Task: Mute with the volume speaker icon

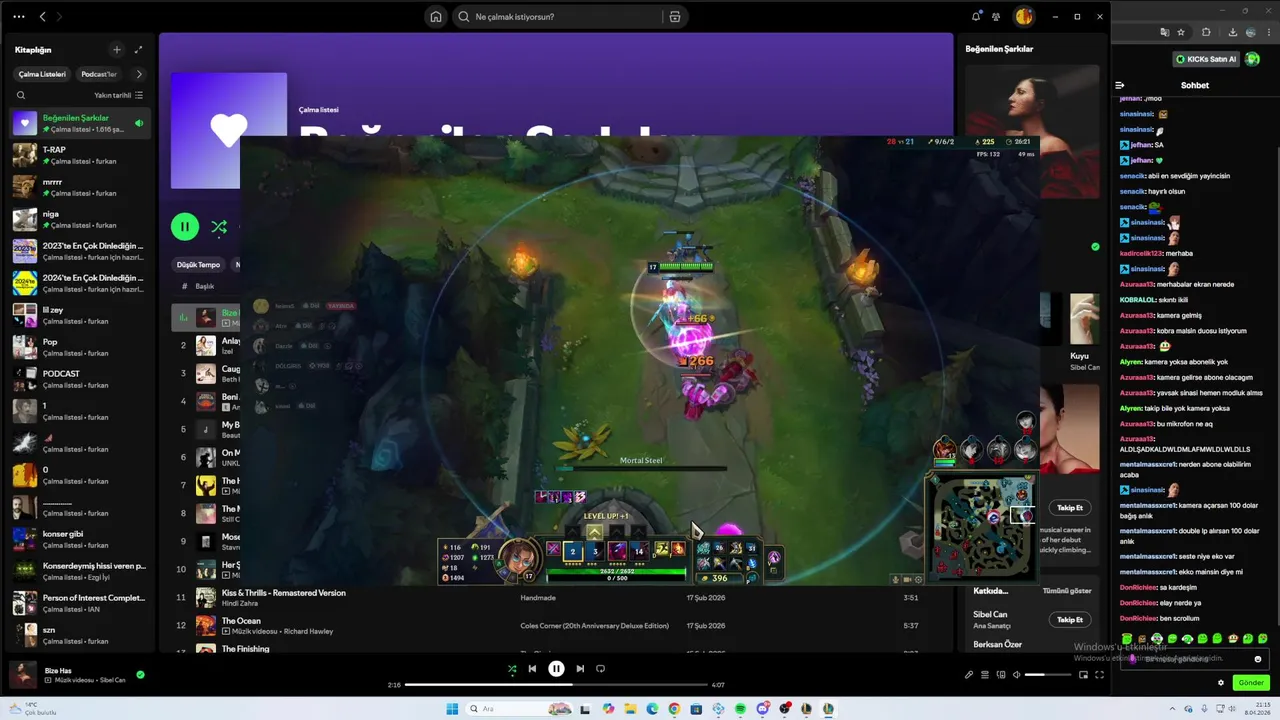Action: (x=1016, y=675)
